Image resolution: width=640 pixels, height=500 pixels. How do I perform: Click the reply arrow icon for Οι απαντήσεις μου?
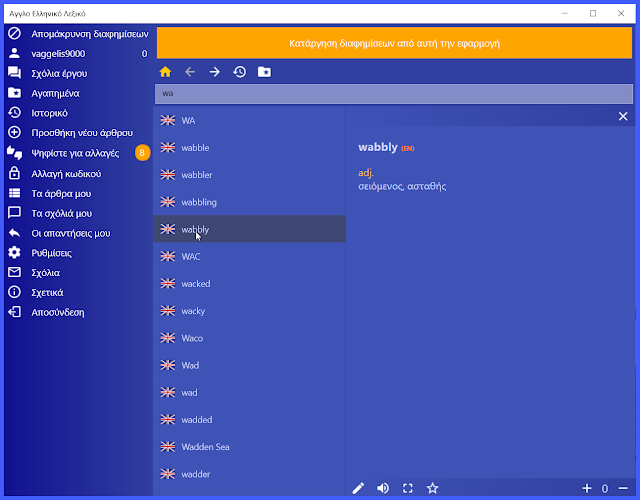pos(14,233)
